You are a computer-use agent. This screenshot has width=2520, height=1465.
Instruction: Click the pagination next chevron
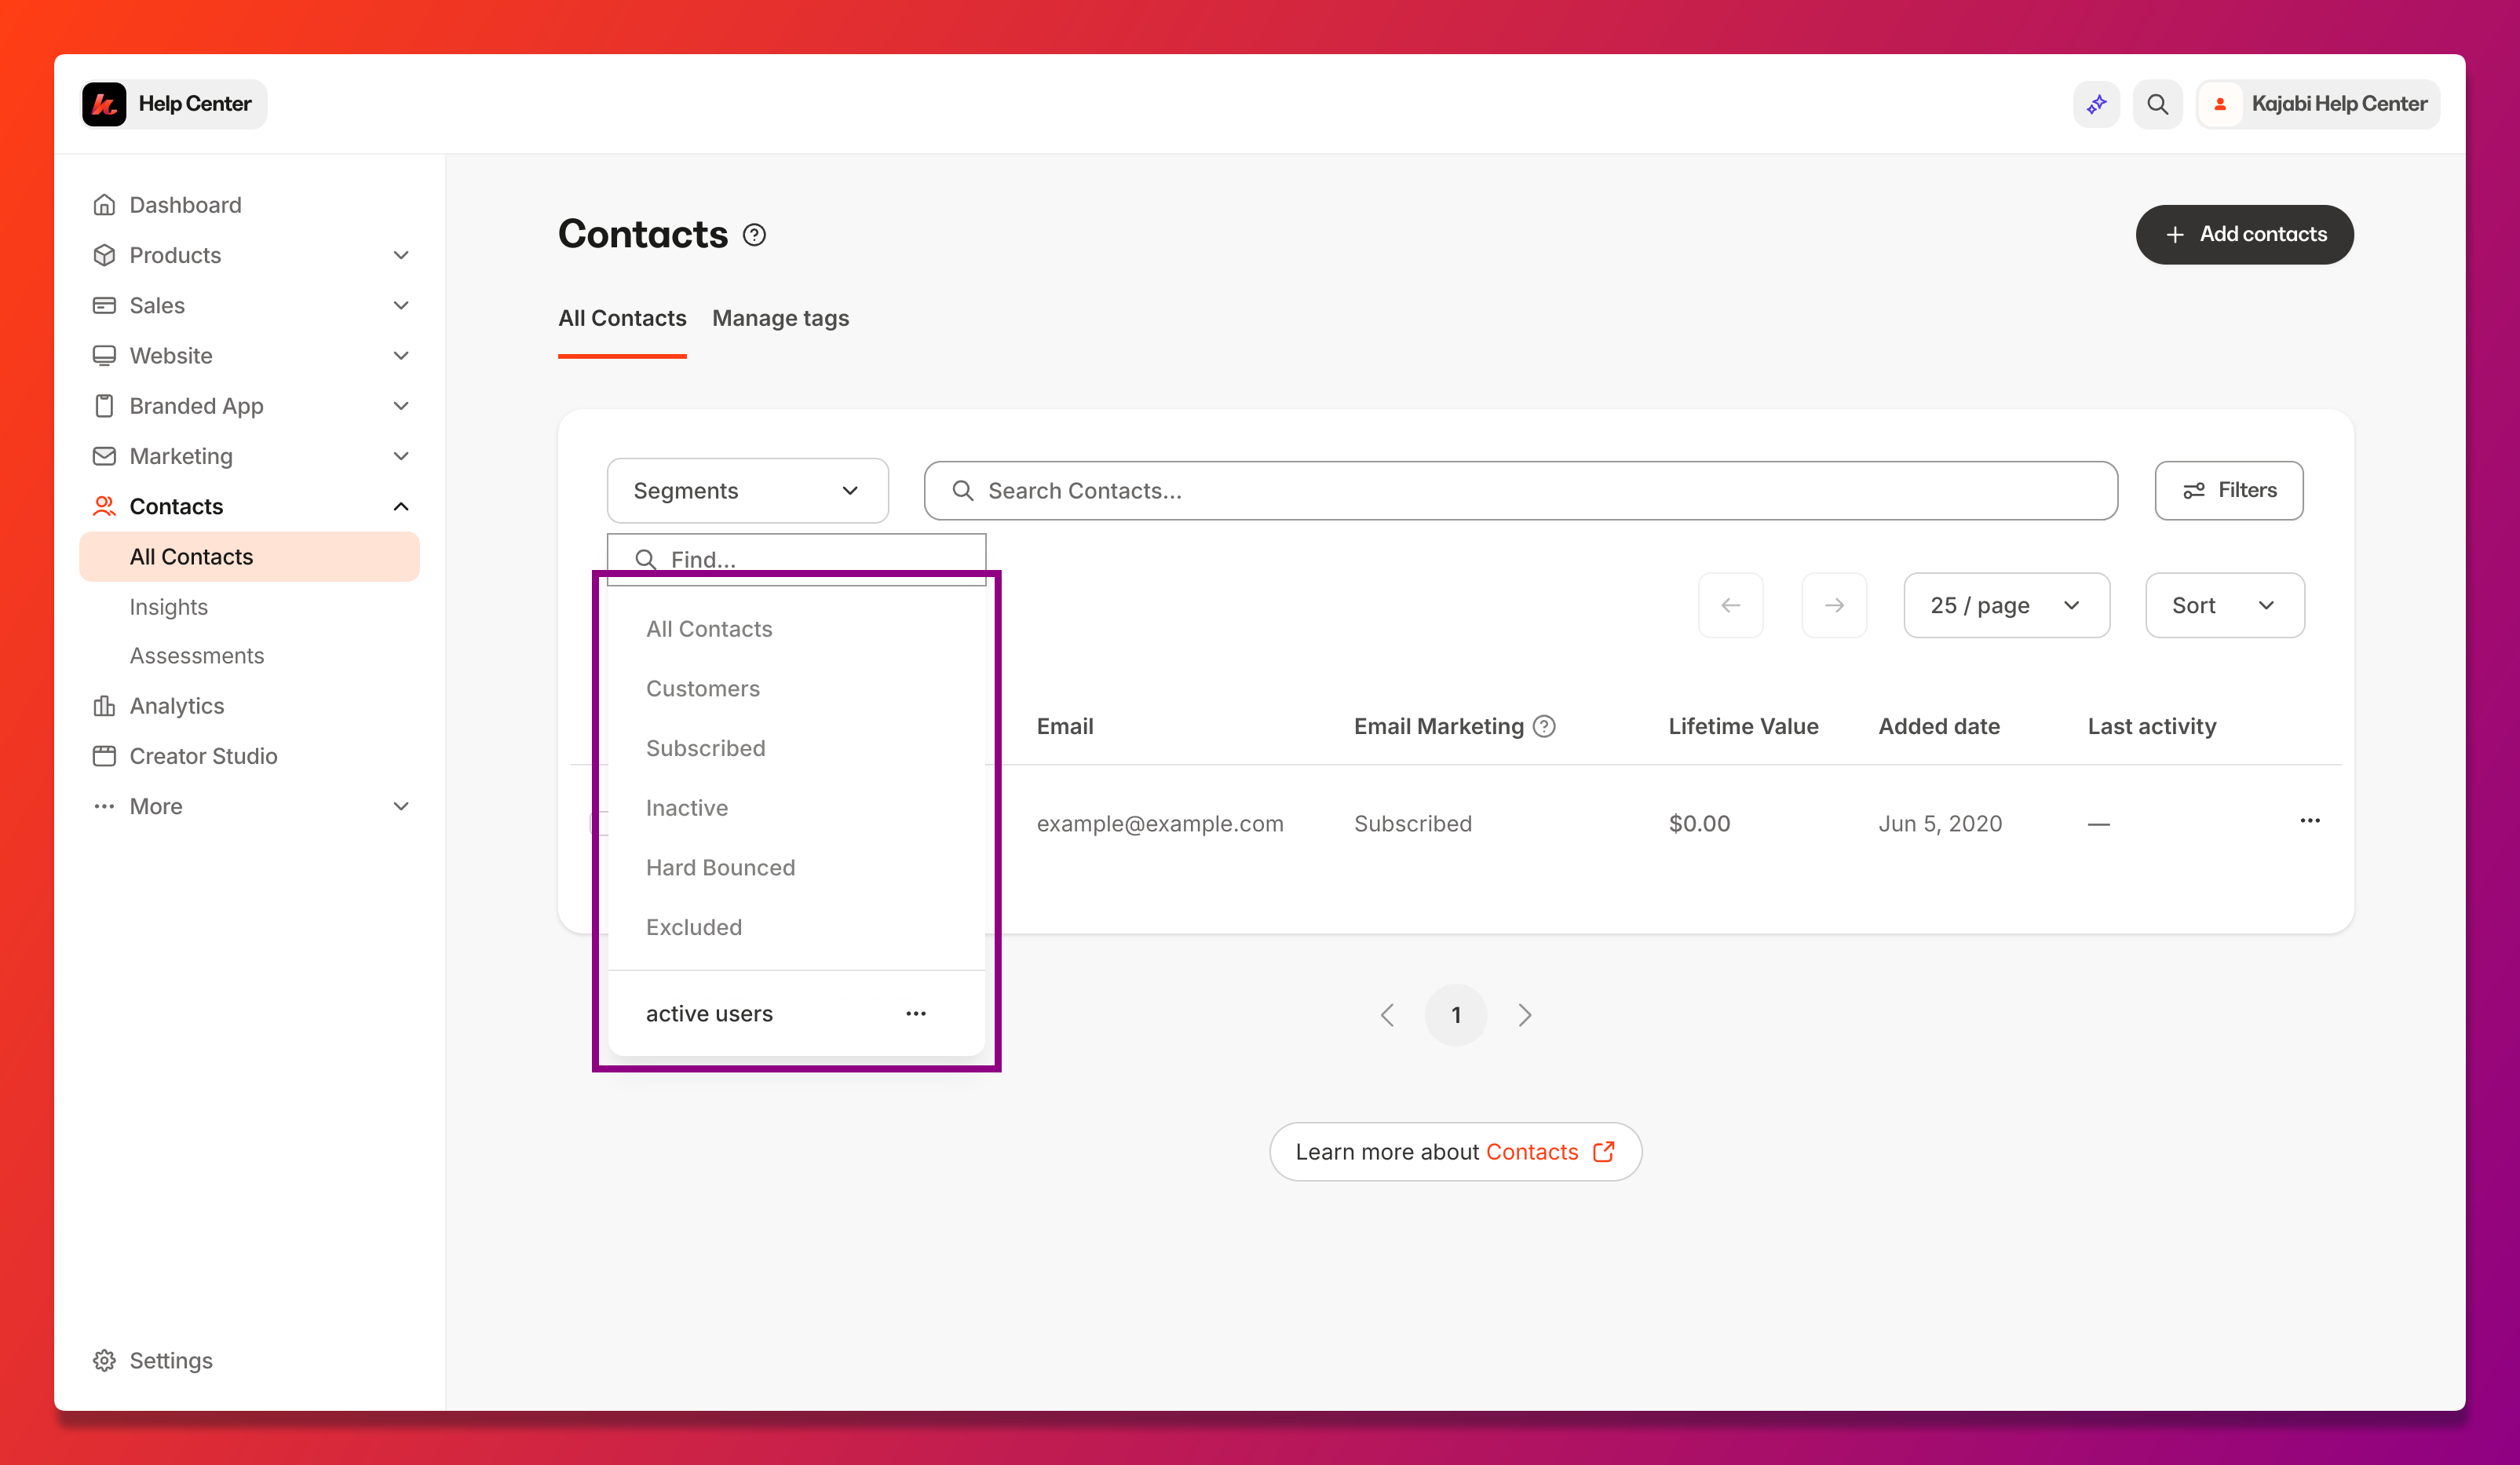coord(1525,1015)
